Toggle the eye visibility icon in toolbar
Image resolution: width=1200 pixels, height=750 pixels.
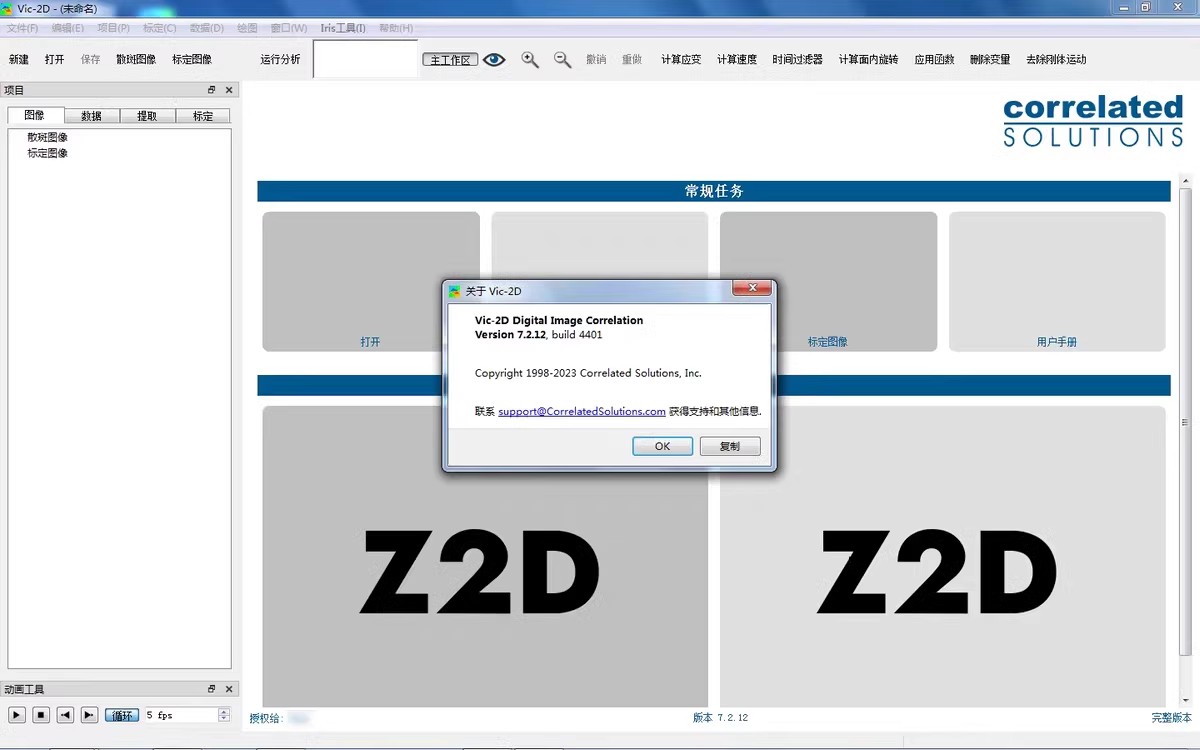coord(494,60)
